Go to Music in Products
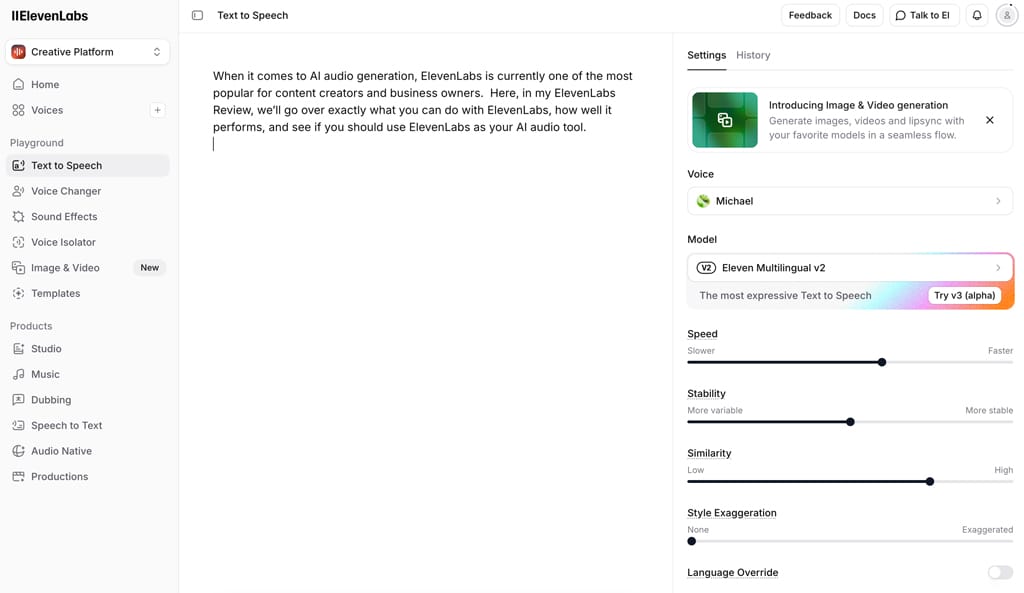The width and height of the screenshot is (1024, 593). (x=45, y=374)
